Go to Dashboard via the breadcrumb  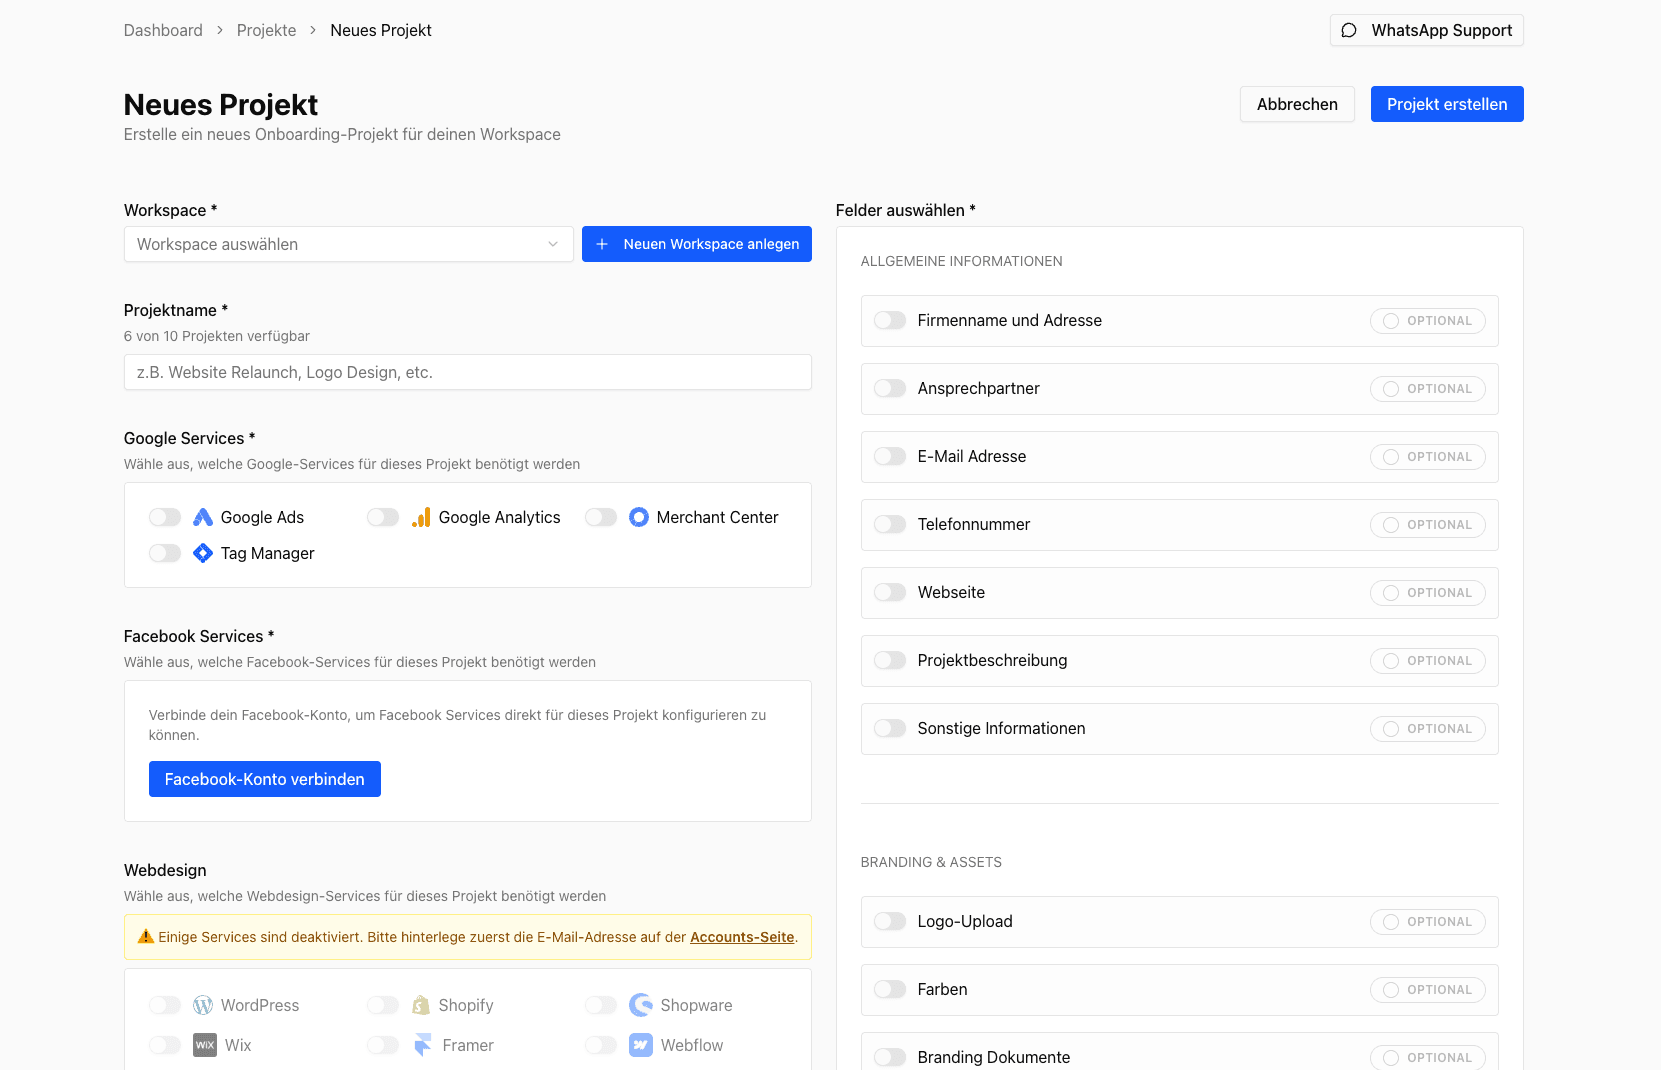pos(163,30)
